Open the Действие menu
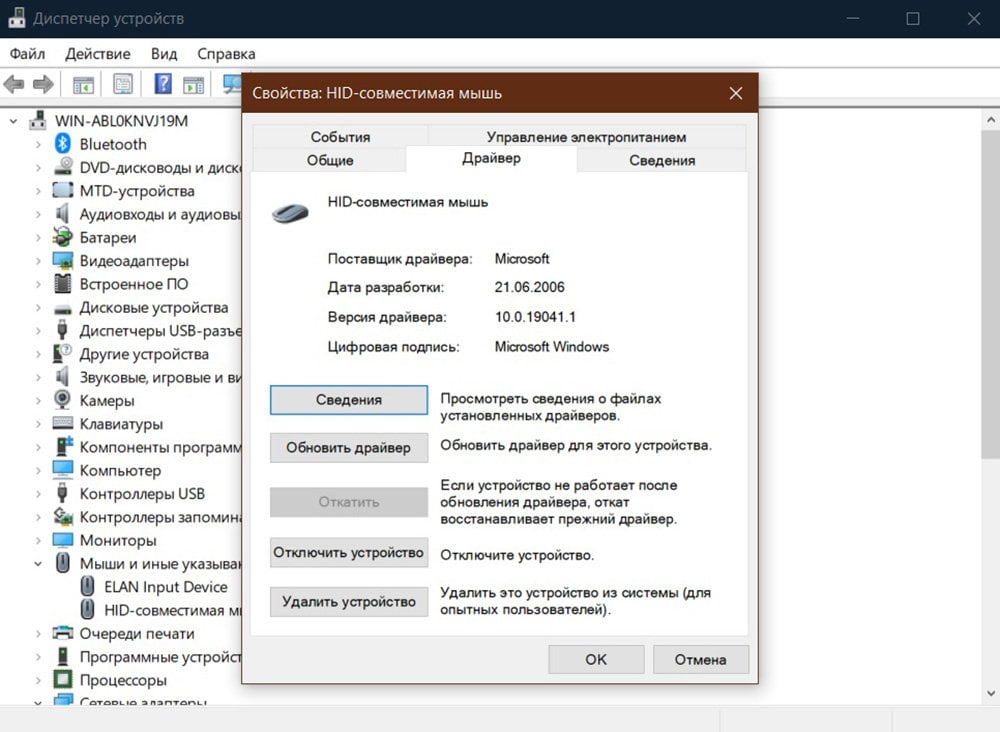Image resolution: width=1000 pixels, height=732 pixels. pos(98,54)
